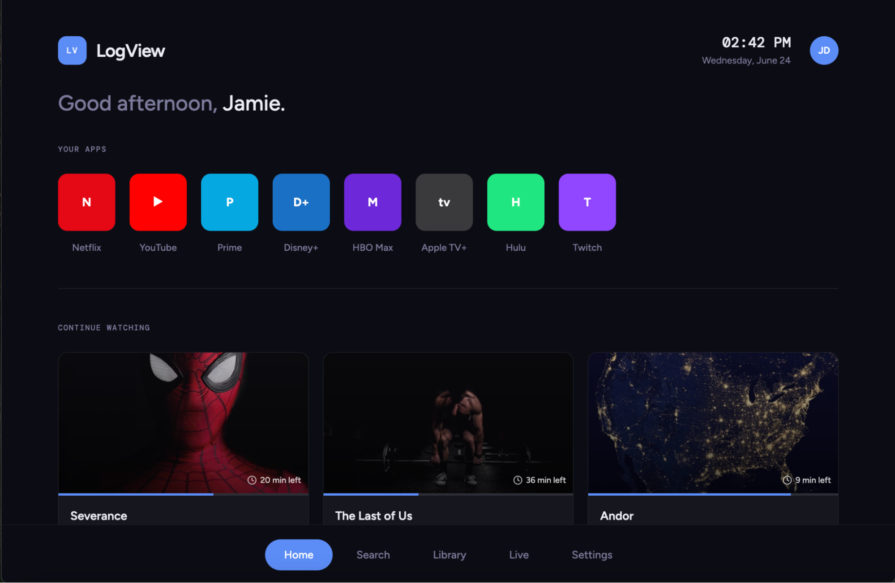Click the Twitch label text
This screenshot has height=583, width=895.
587,247
